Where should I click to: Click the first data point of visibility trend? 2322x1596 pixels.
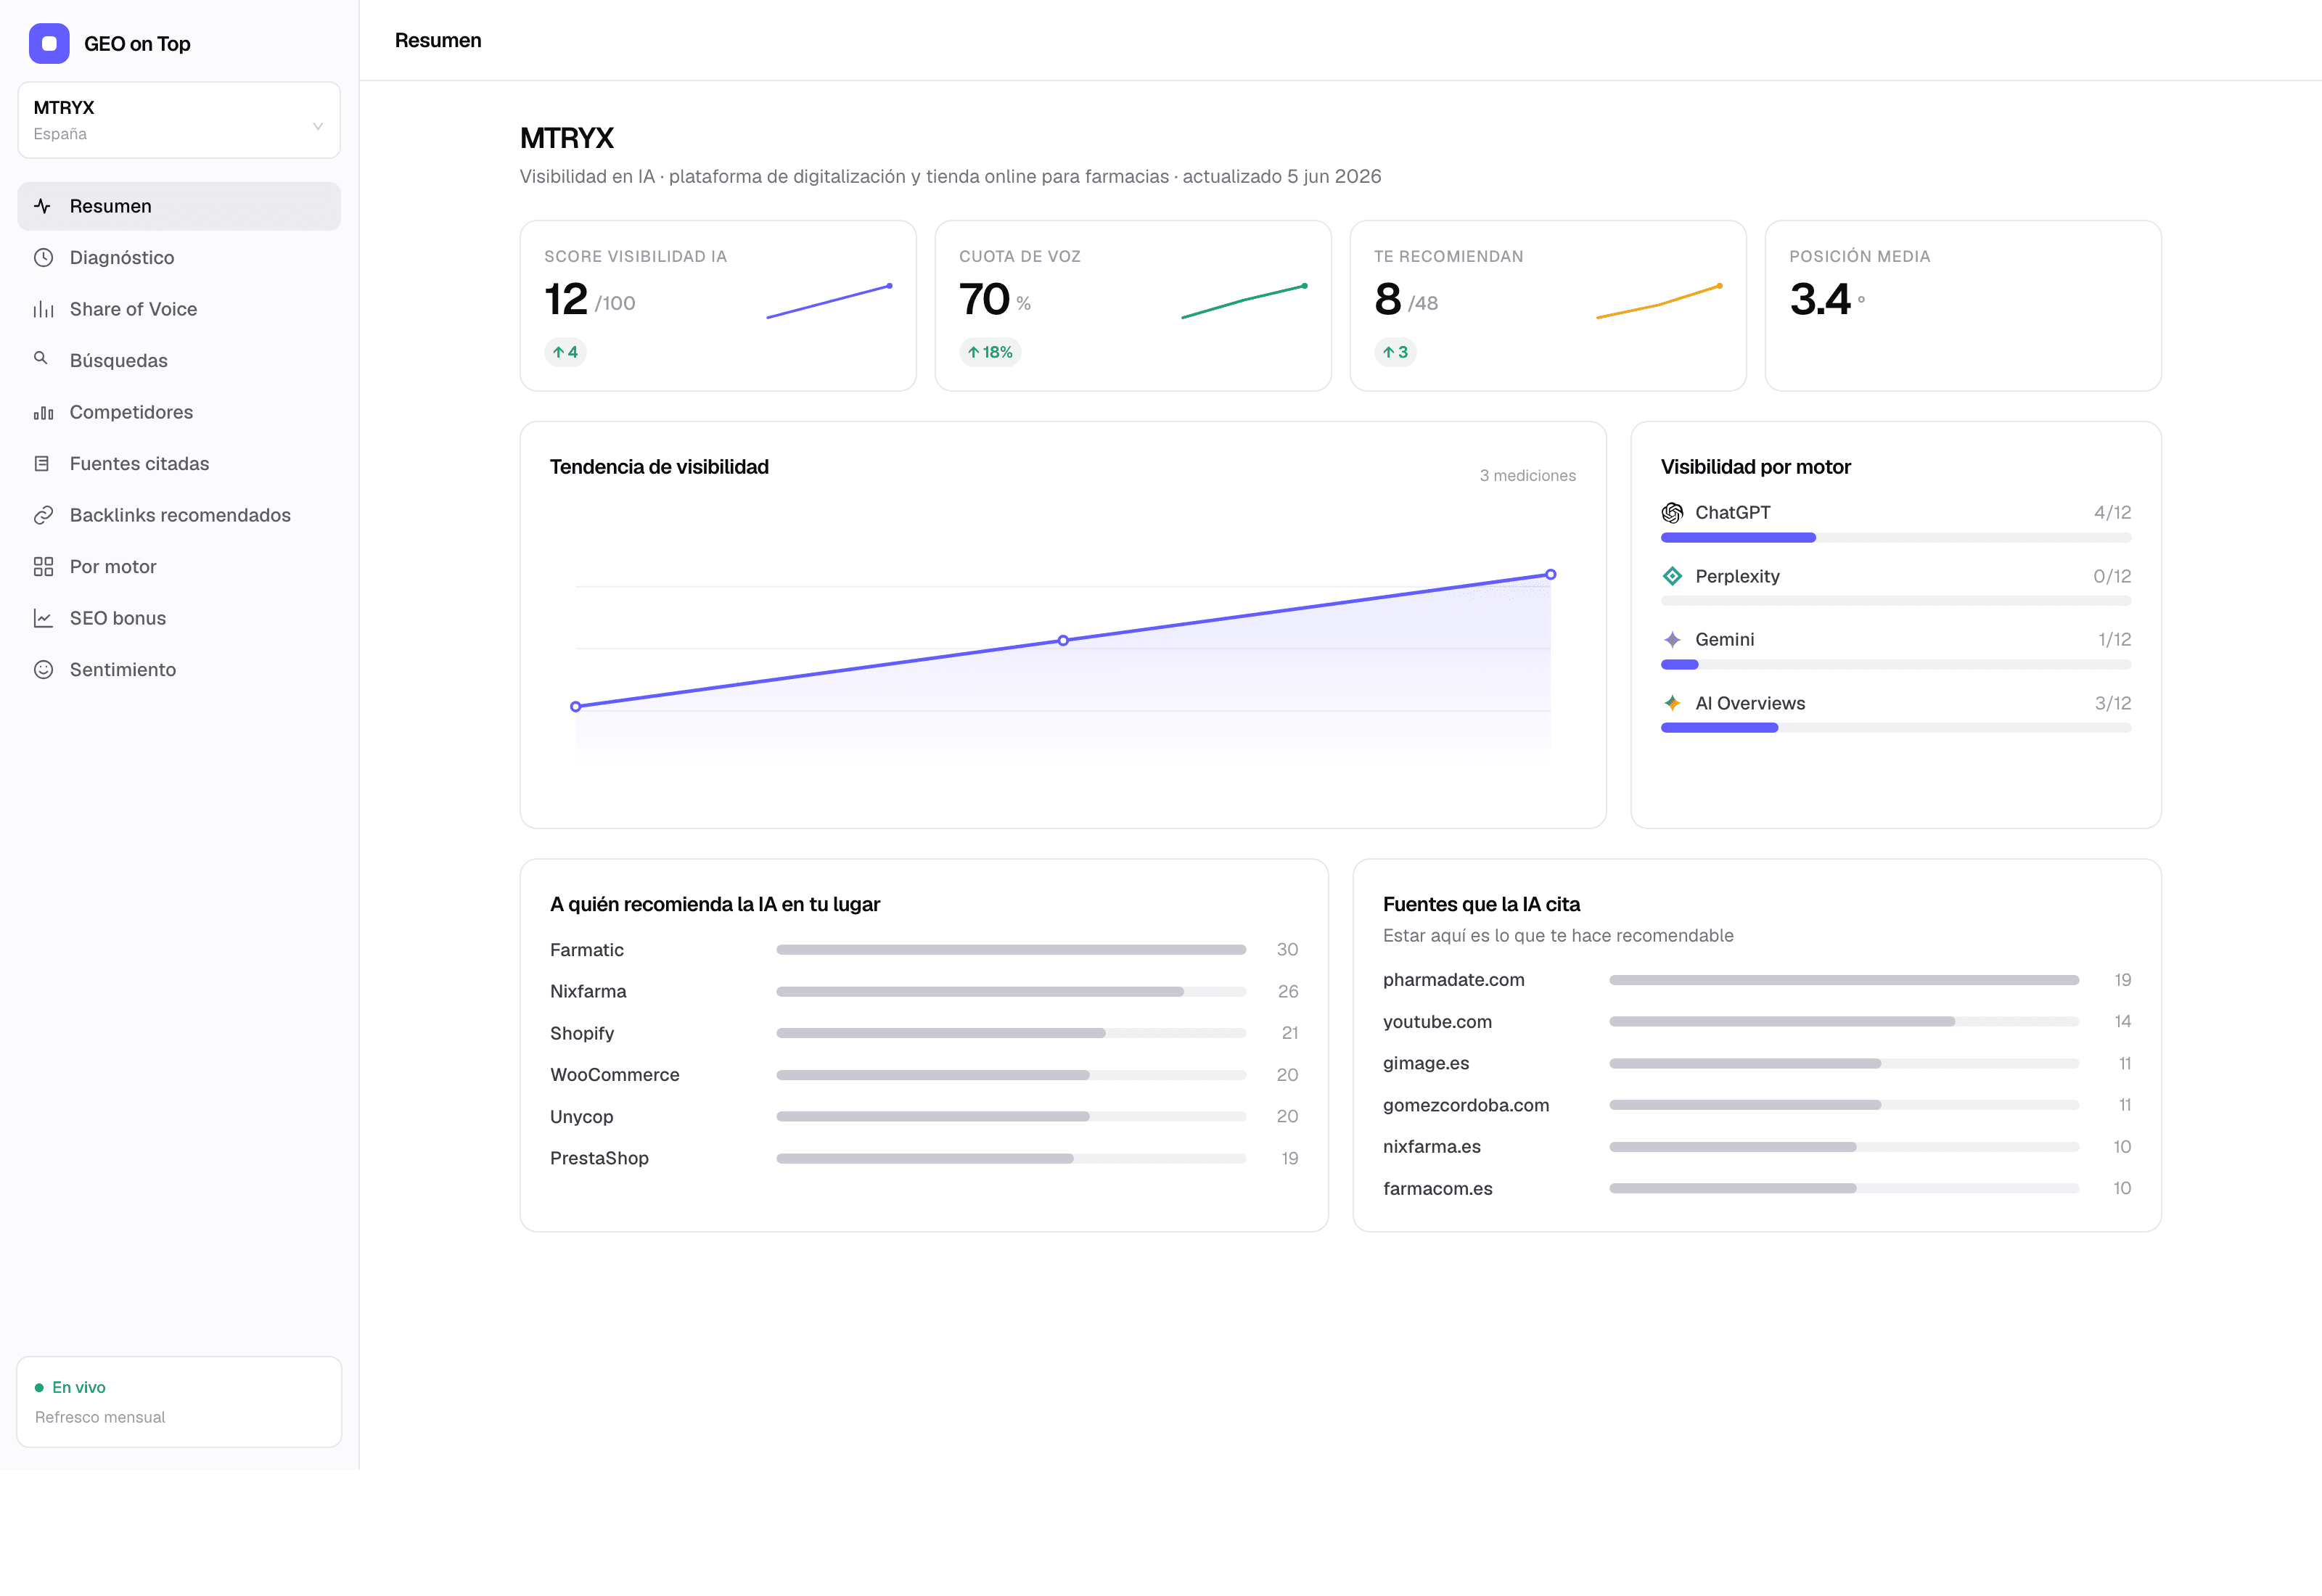[x=576, y=707]
